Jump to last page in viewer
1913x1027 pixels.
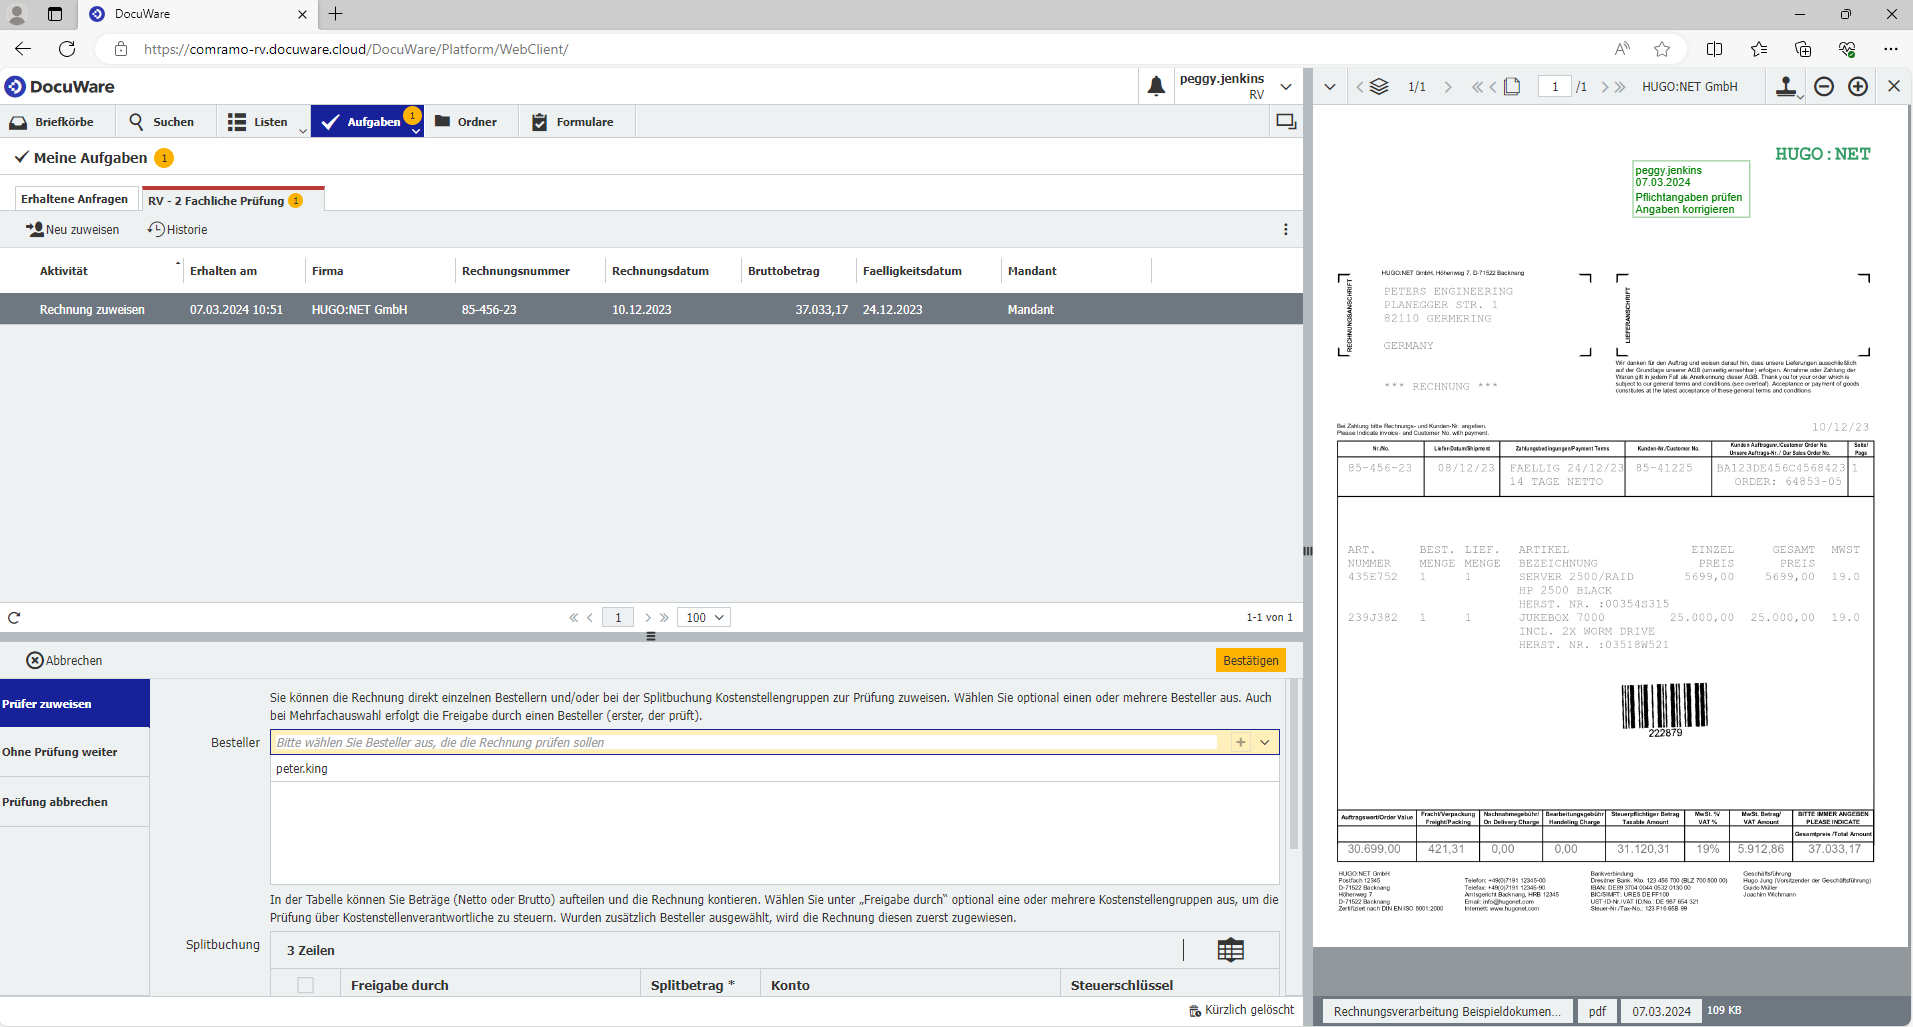tap(1620, 87)
